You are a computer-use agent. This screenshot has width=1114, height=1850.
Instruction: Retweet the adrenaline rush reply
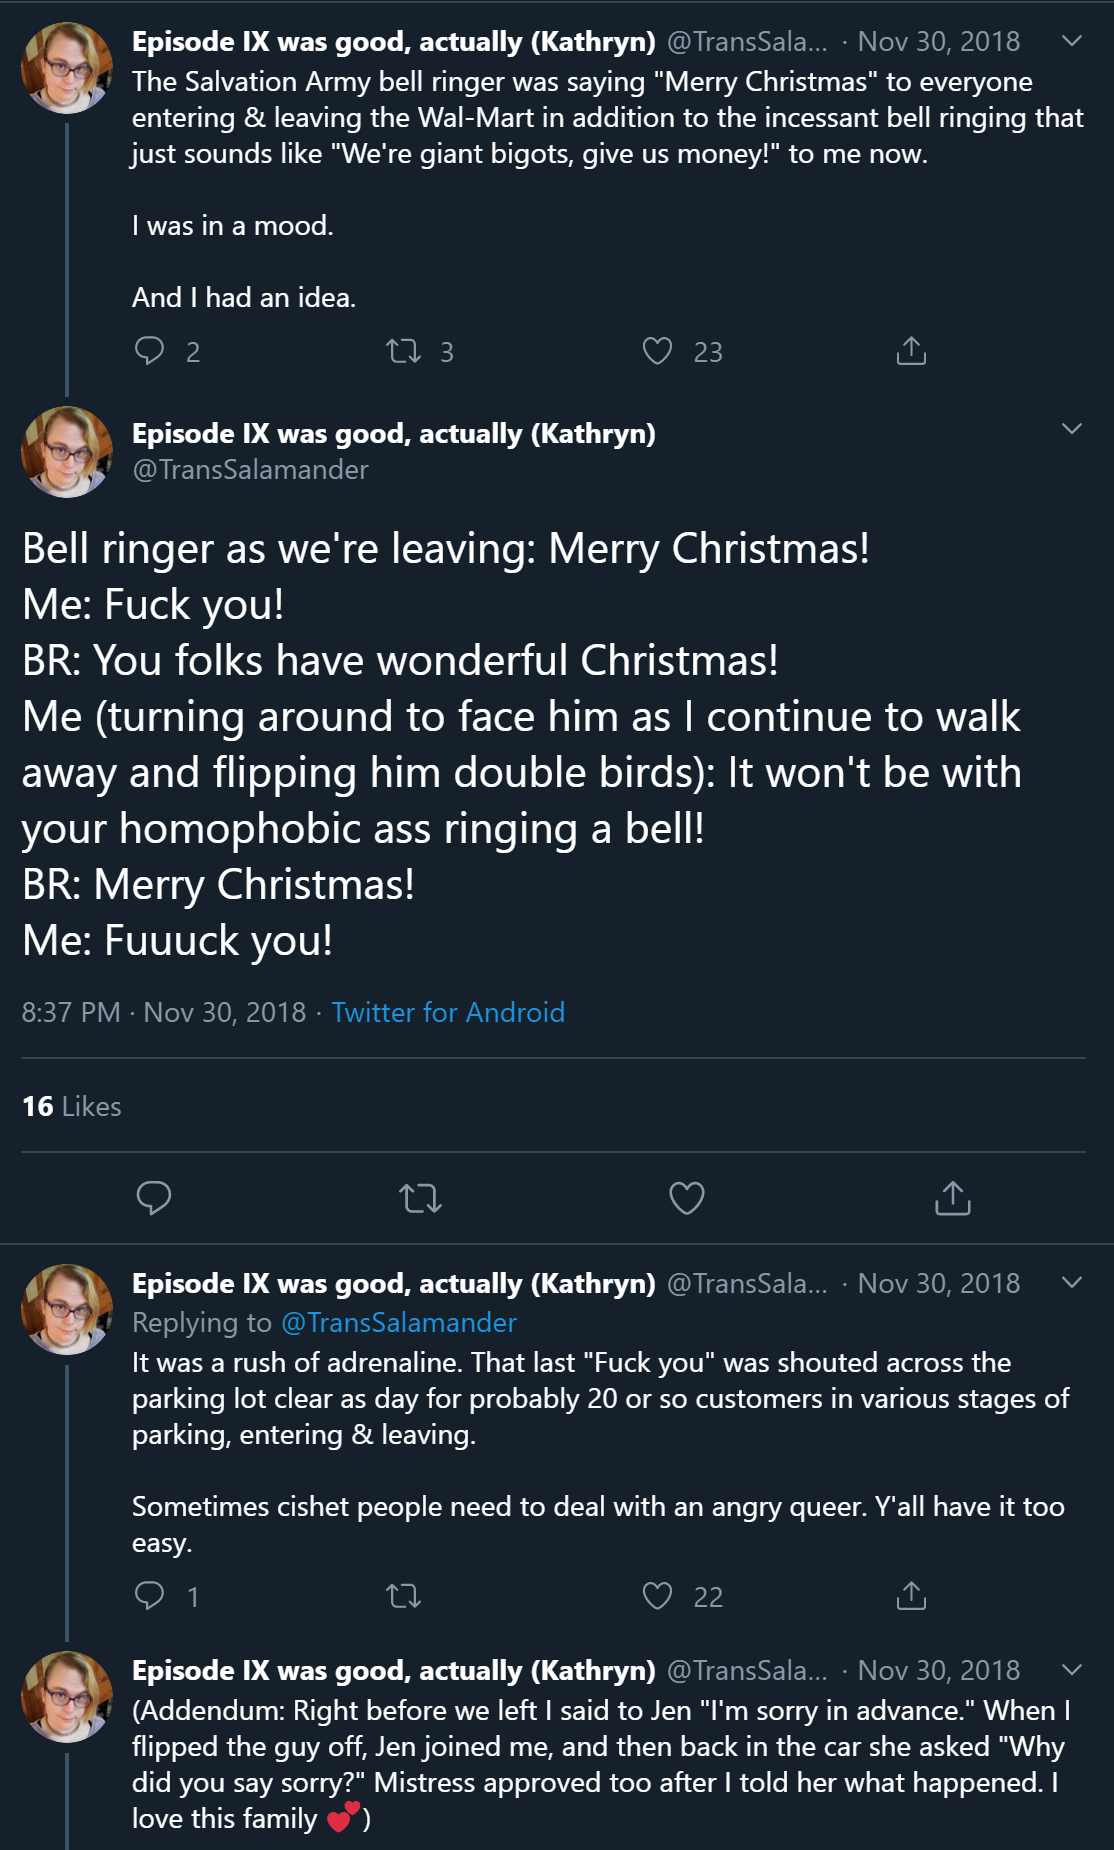(x=404, y=1596)
